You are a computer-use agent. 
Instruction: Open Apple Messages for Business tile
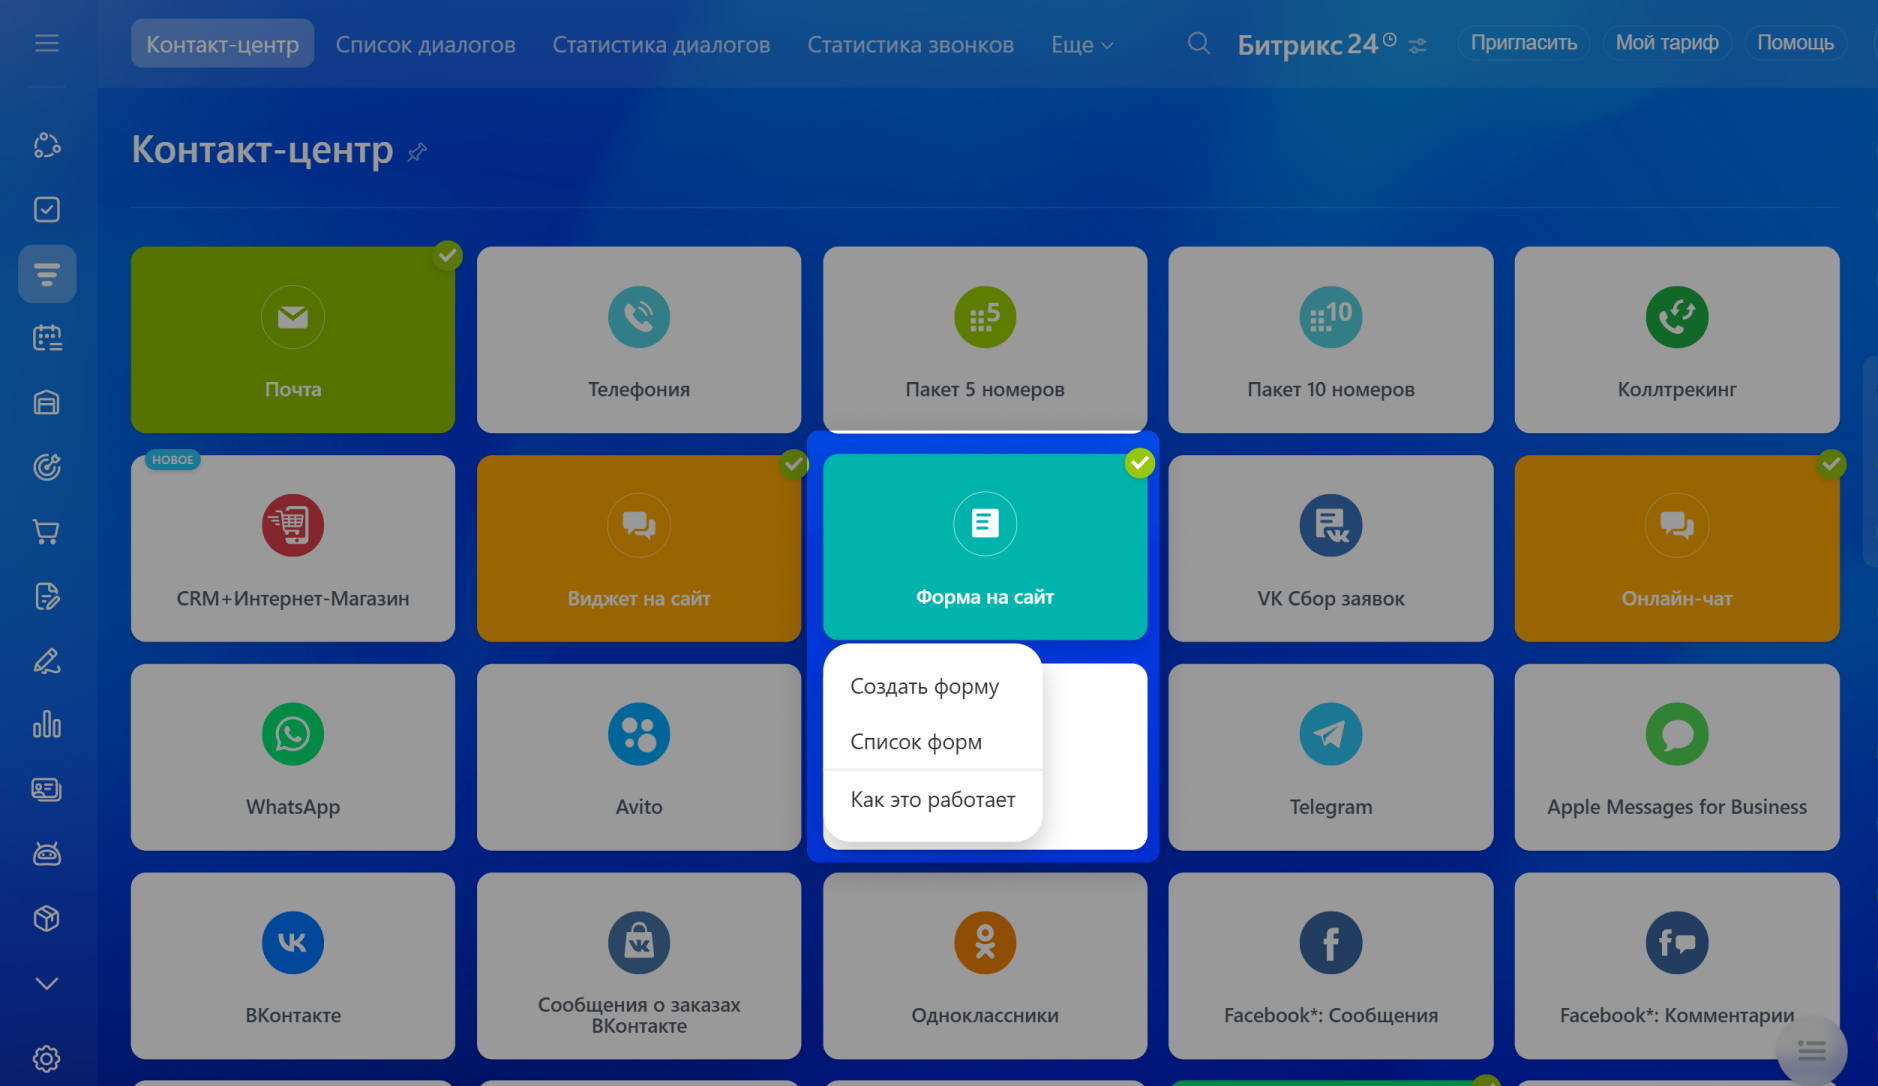[x=1677, y=757]
